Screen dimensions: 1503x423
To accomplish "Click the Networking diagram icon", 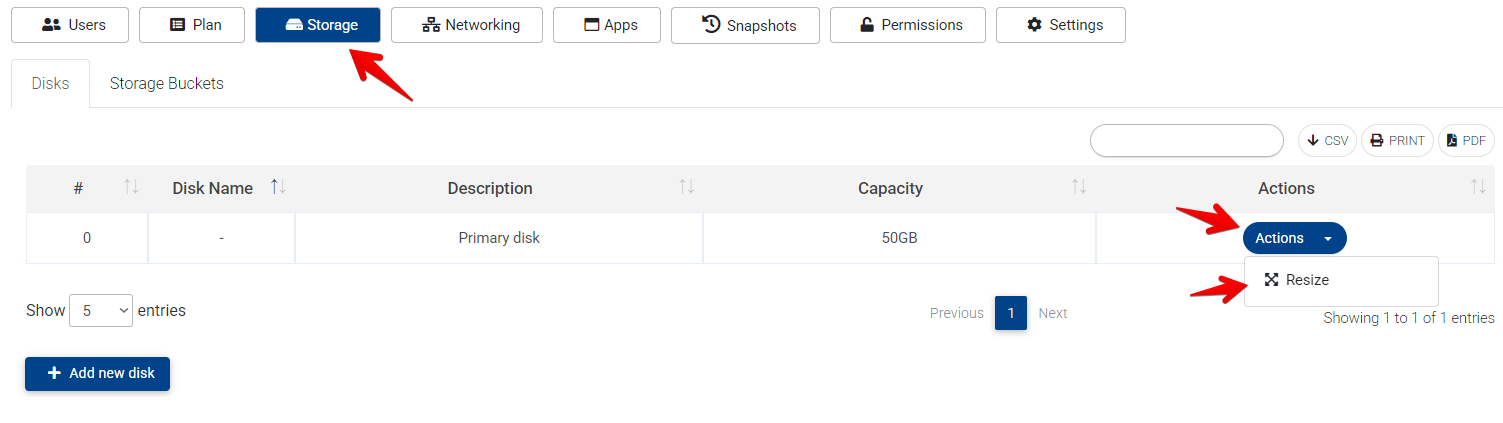I will click(x=431, y=25).
